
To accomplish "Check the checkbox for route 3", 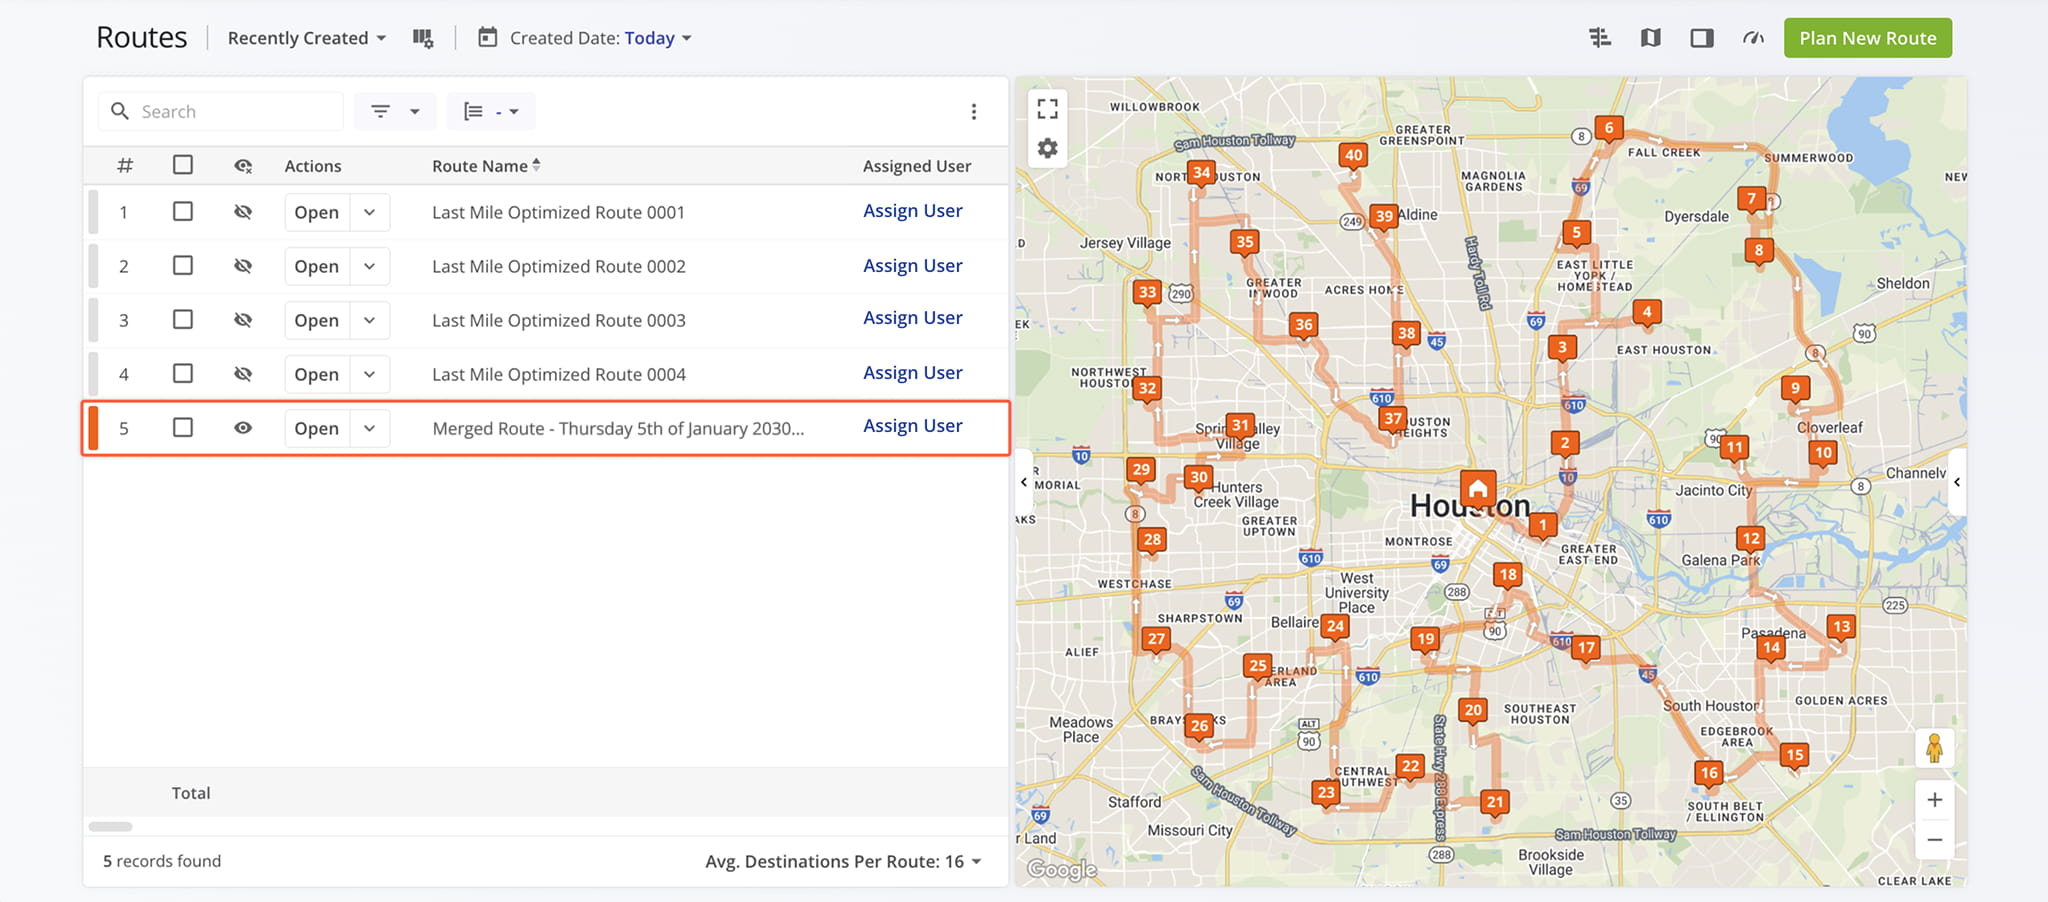I will click(182, 320).
